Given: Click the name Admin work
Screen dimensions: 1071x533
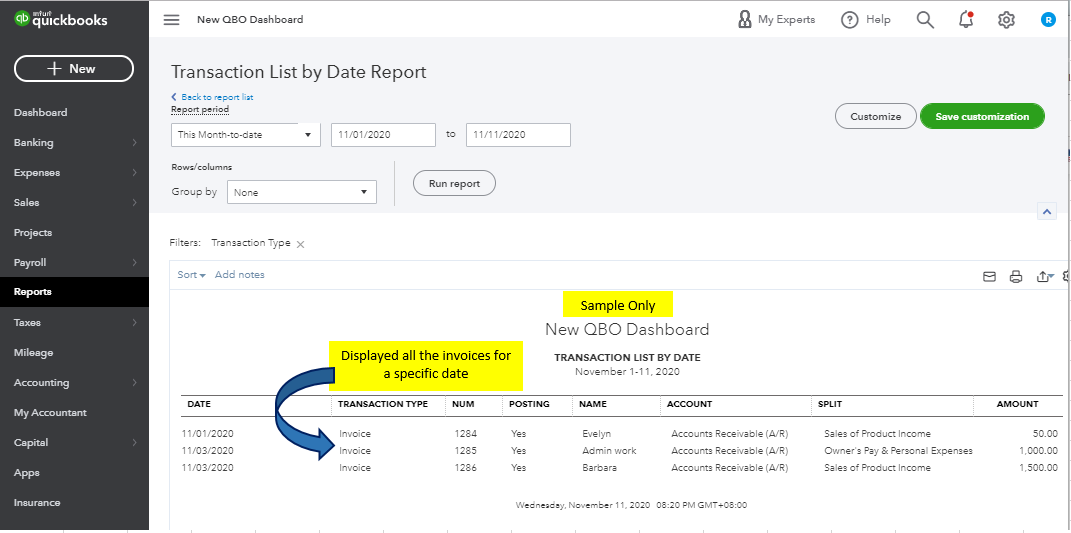Looking at the screenshot, I should coord(609,450).
